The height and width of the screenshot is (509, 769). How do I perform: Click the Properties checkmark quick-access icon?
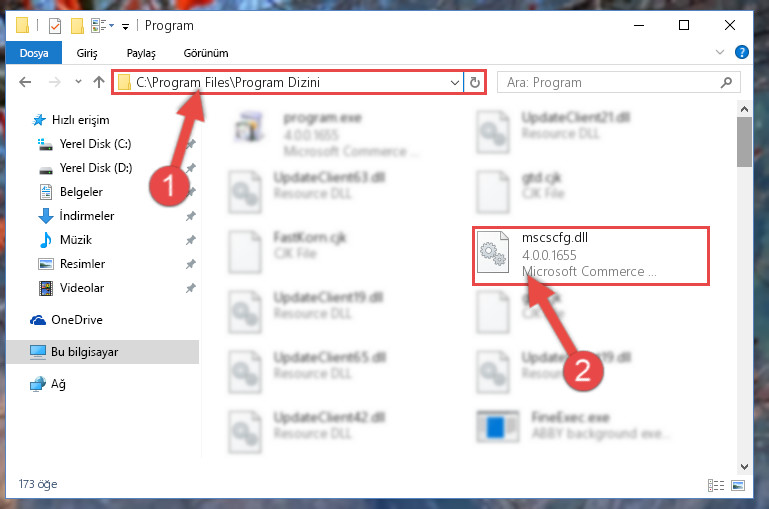[55, 25]
